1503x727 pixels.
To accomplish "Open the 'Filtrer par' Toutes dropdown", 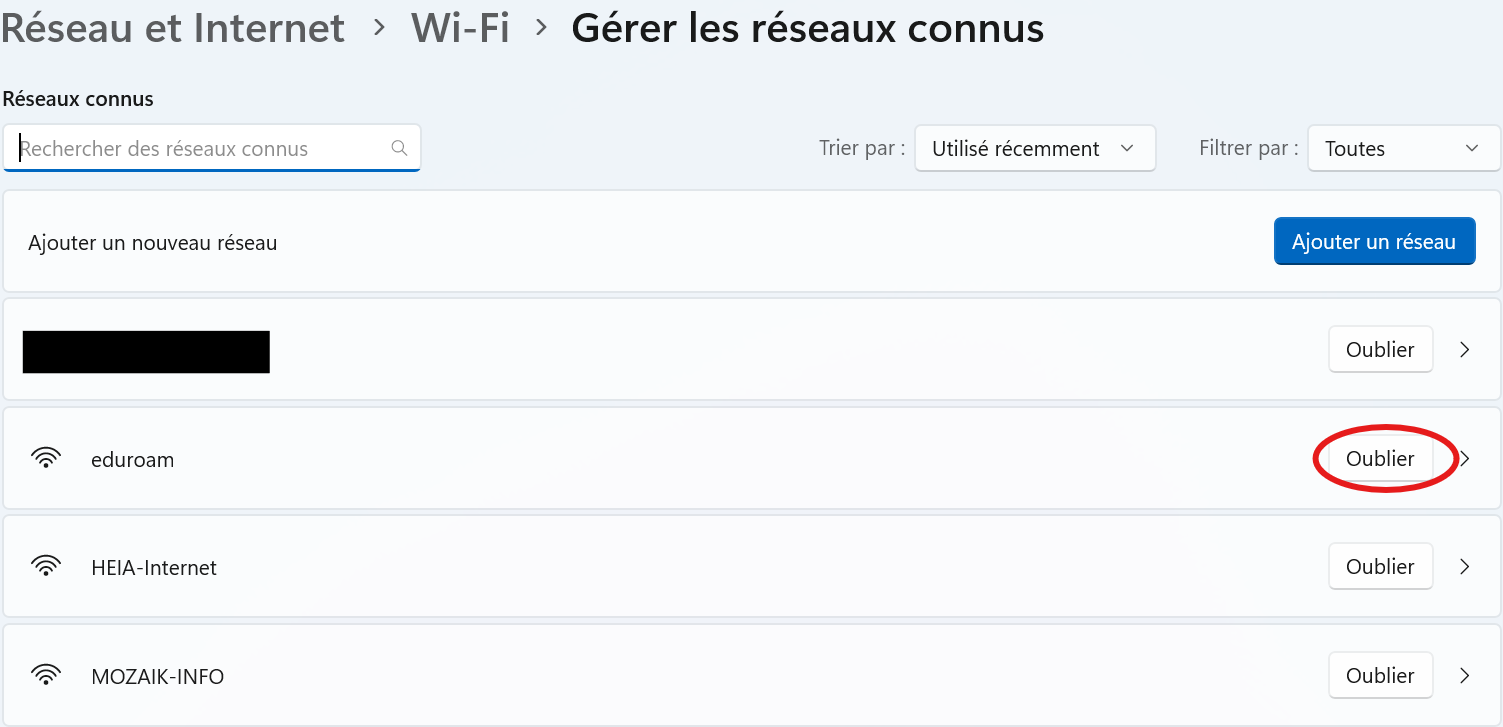I will 1403,148.
